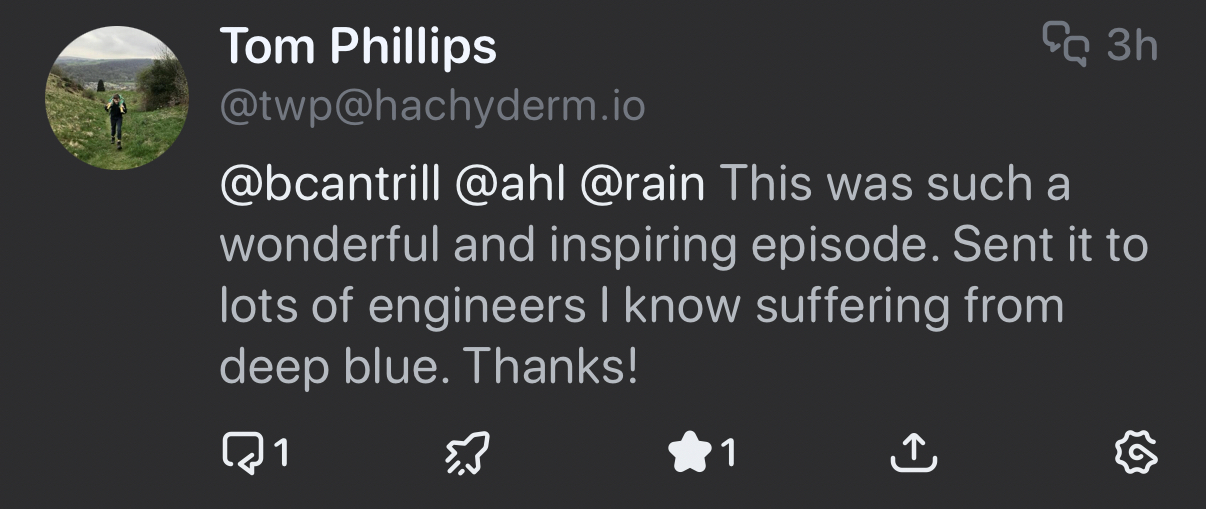1206x509 pixels.
Task: Click the Tom Phillips display name
Action: pos(358,46)
